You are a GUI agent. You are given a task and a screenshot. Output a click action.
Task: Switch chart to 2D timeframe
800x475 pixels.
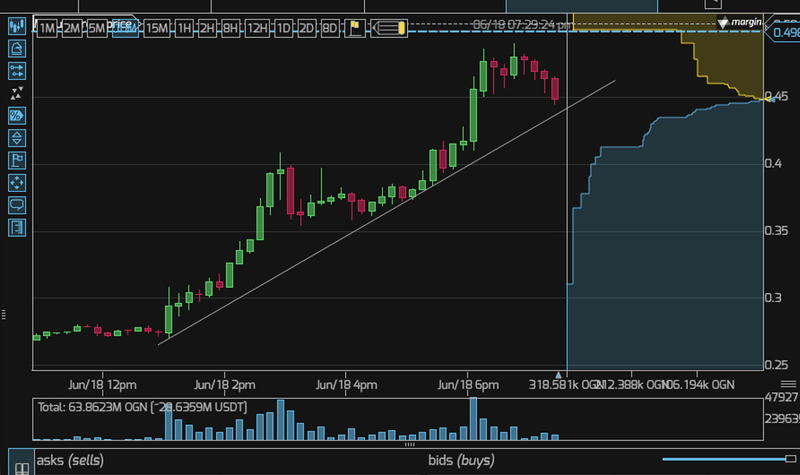pyautogui.click(x=307, y=28)
